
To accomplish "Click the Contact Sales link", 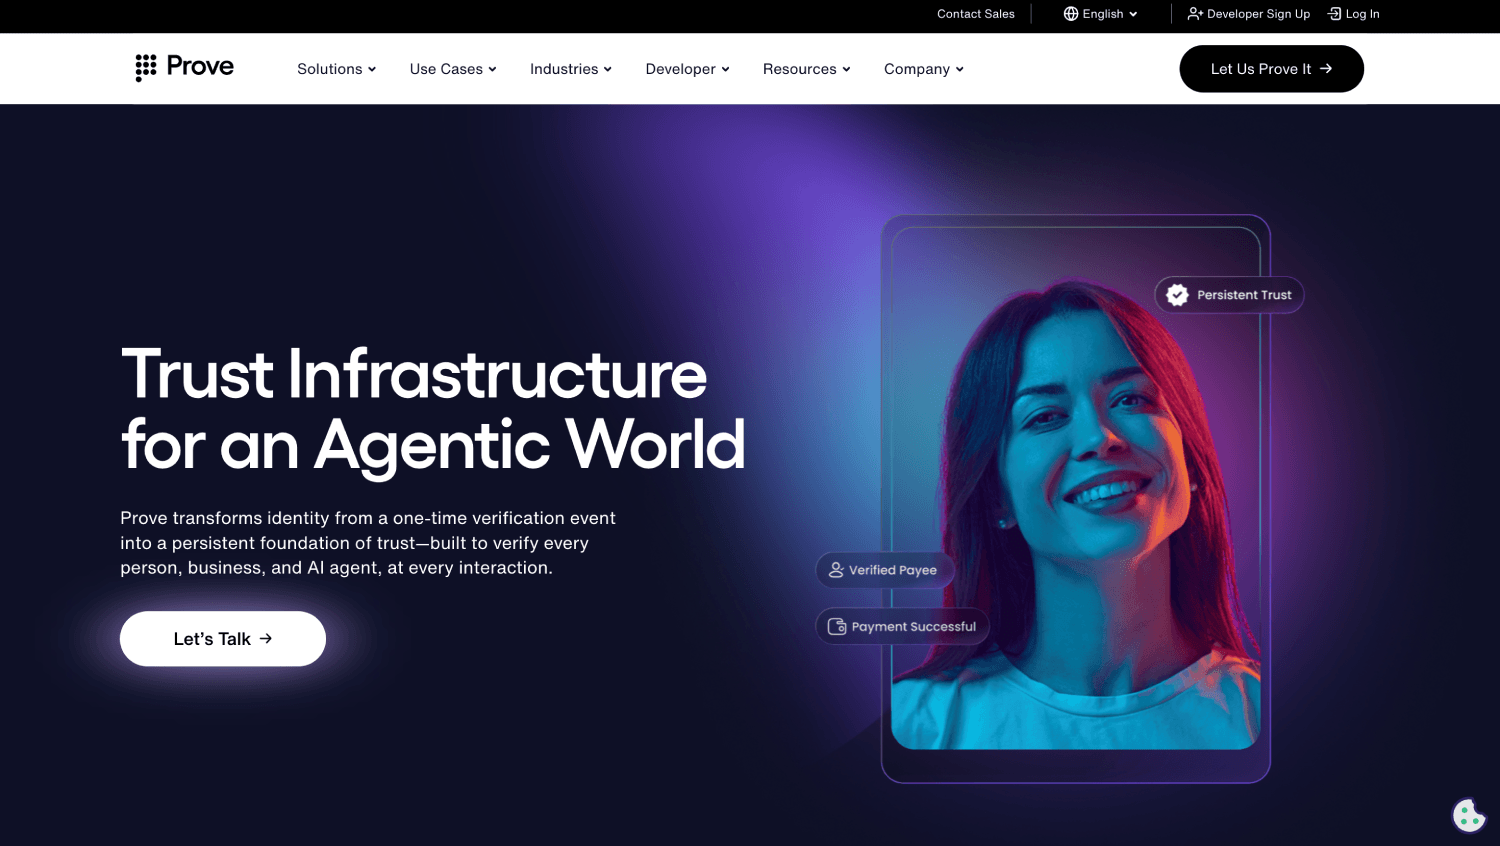I will (976, 14).
